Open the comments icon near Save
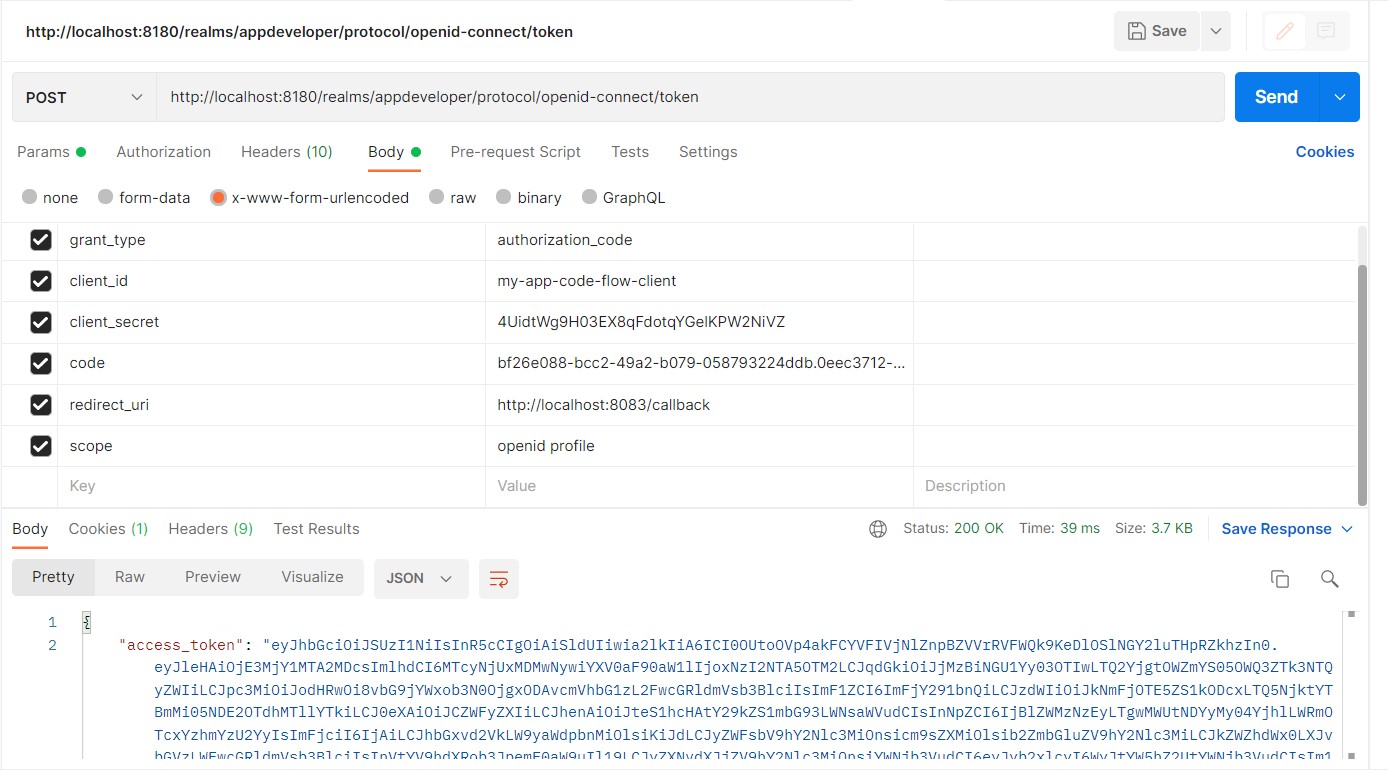Screen dimensions: 1388x773 [1326, 31]
